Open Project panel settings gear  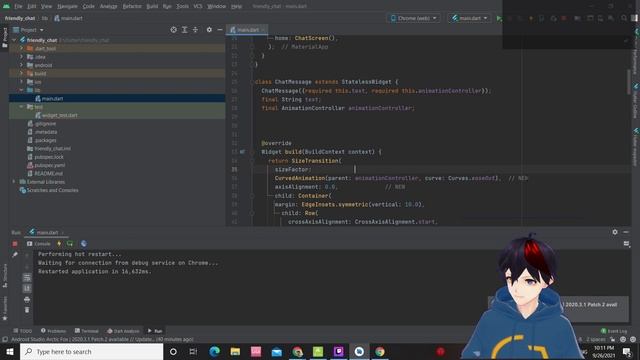tap(209, 30)
